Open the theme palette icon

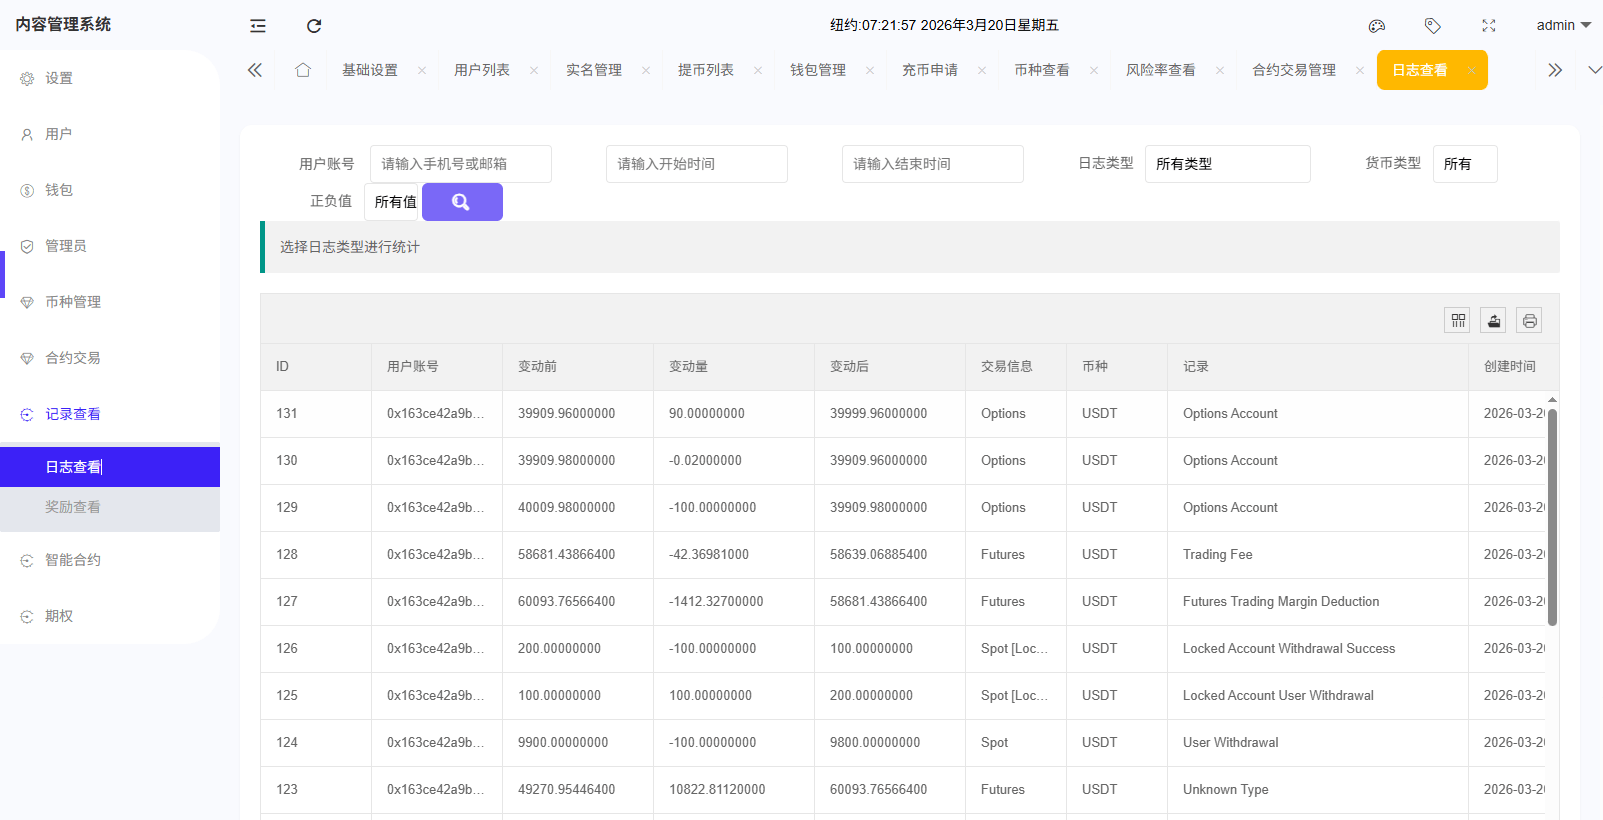click(x=1377, y=26)
